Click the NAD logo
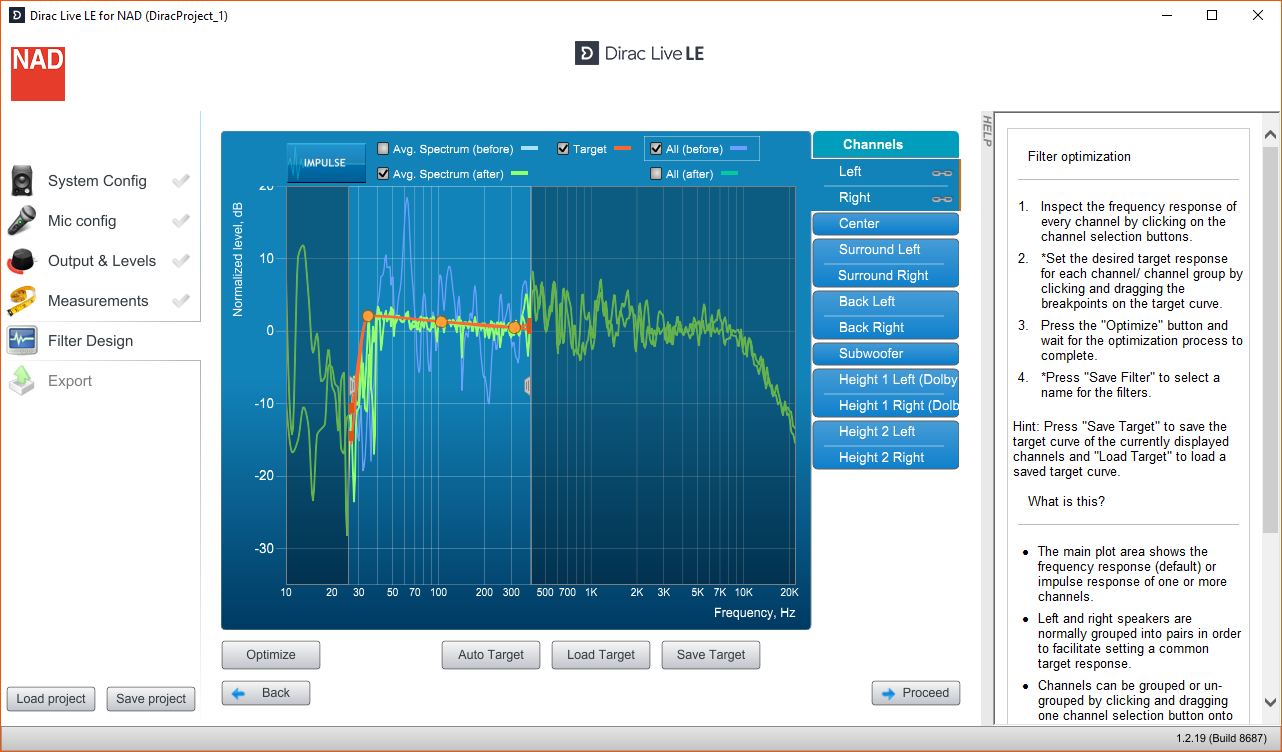Screen dimensions: 1282x752 click(38, 73)
